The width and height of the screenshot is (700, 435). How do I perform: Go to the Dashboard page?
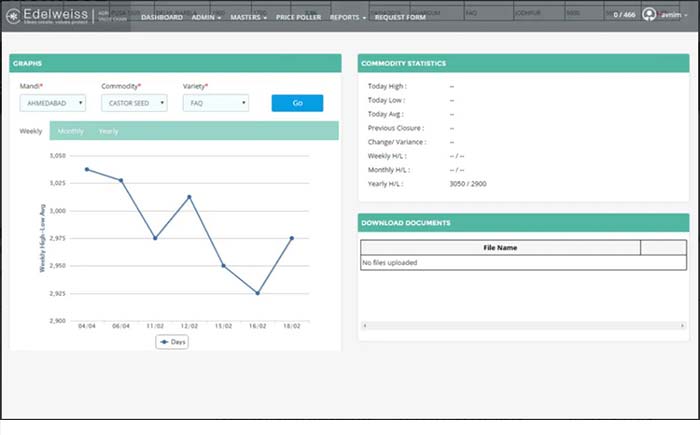coord(161,17)
